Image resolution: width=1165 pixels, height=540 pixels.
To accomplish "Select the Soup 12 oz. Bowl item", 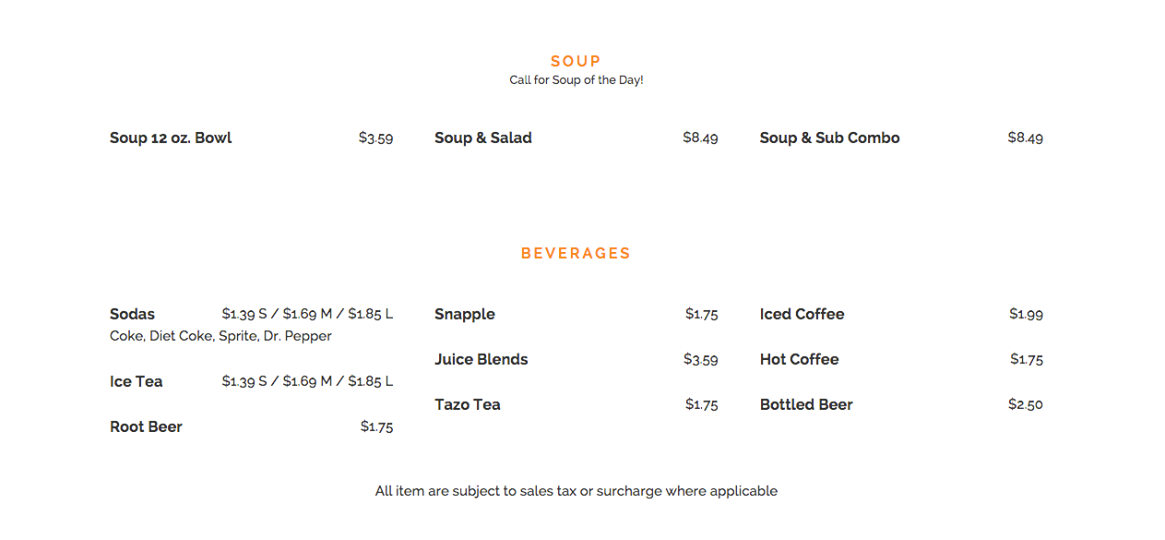I will tap(170, 138).
